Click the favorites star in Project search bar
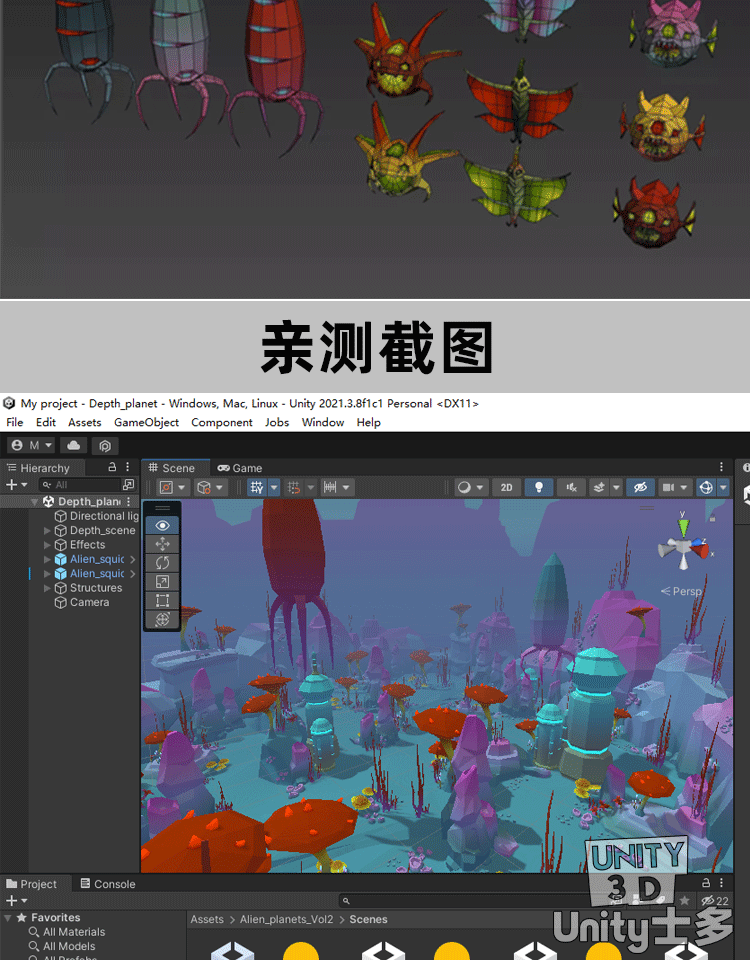 684,901
